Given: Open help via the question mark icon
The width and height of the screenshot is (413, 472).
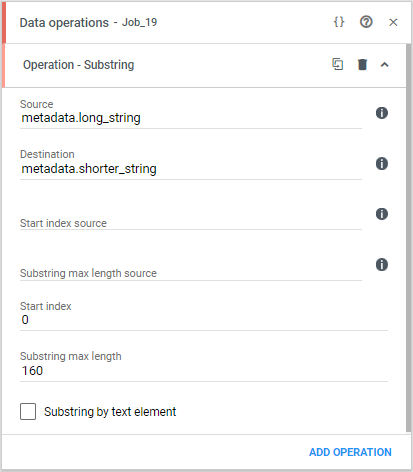Looking at the screenshot, I should tap(366, 22).
